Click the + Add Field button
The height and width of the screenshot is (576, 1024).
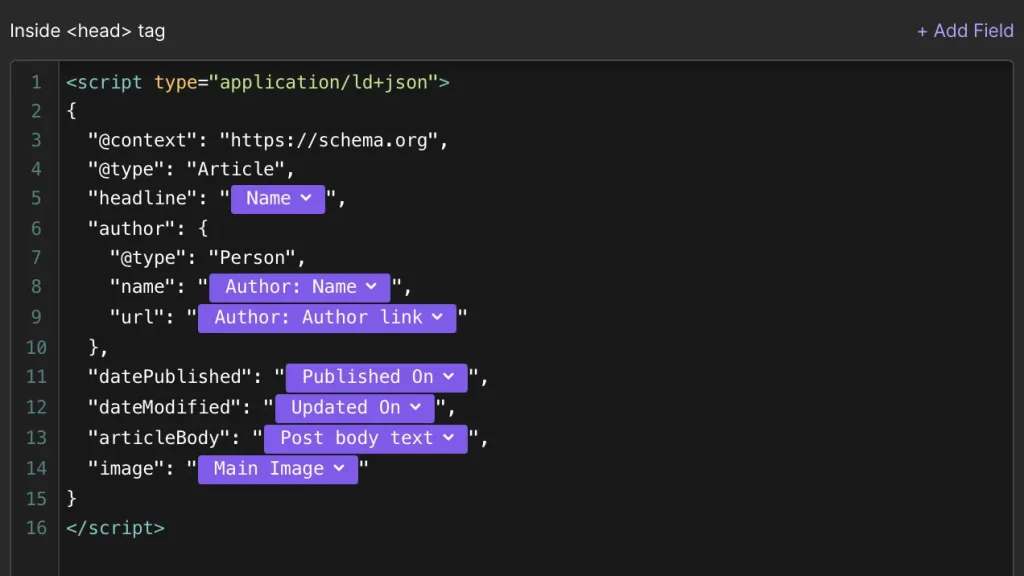(x=965, y=31)
